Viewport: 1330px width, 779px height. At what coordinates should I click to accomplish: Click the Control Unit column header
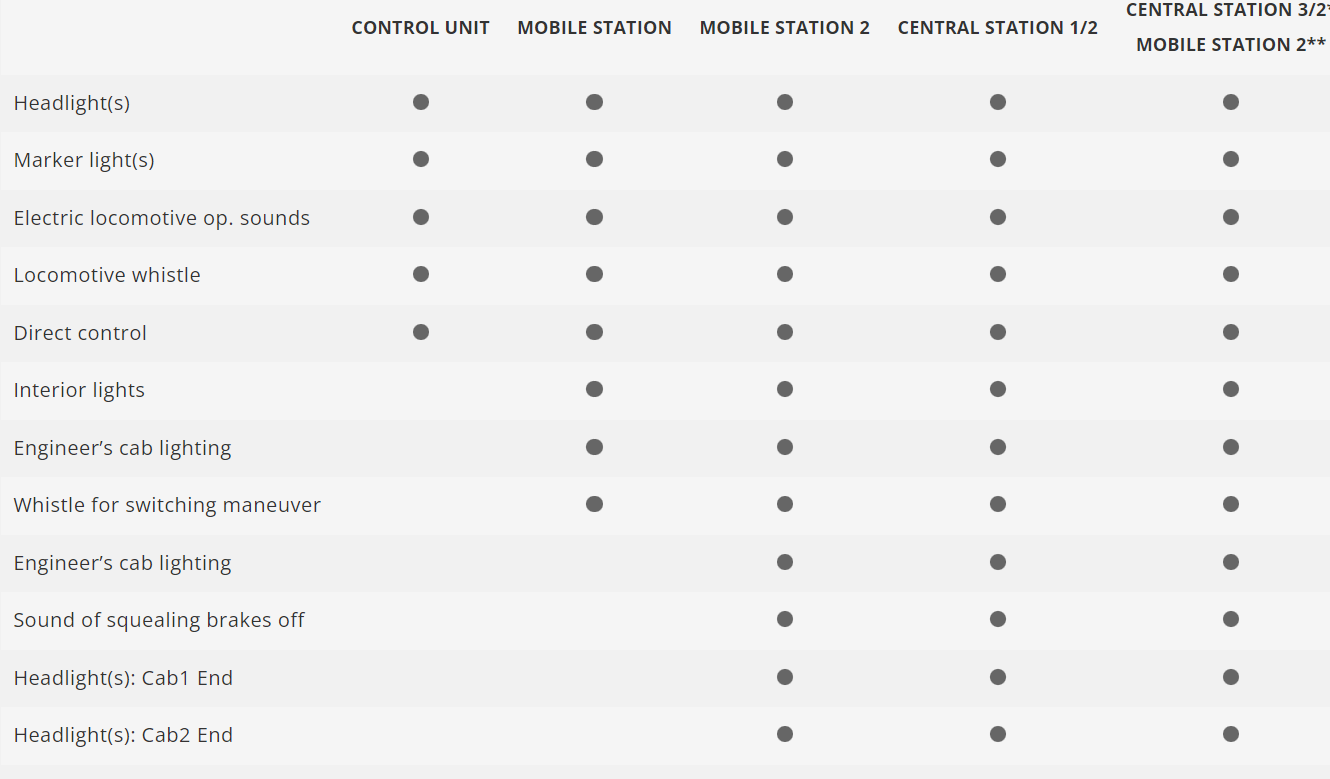(x=421, y=28)
